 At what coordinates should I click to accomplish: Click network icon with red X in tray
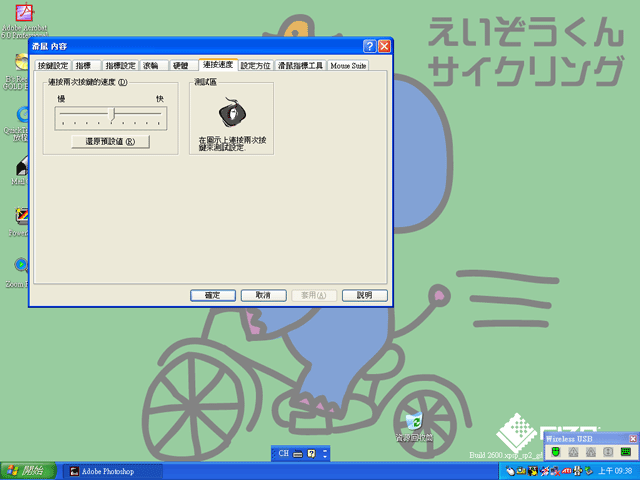click(555, 471)
